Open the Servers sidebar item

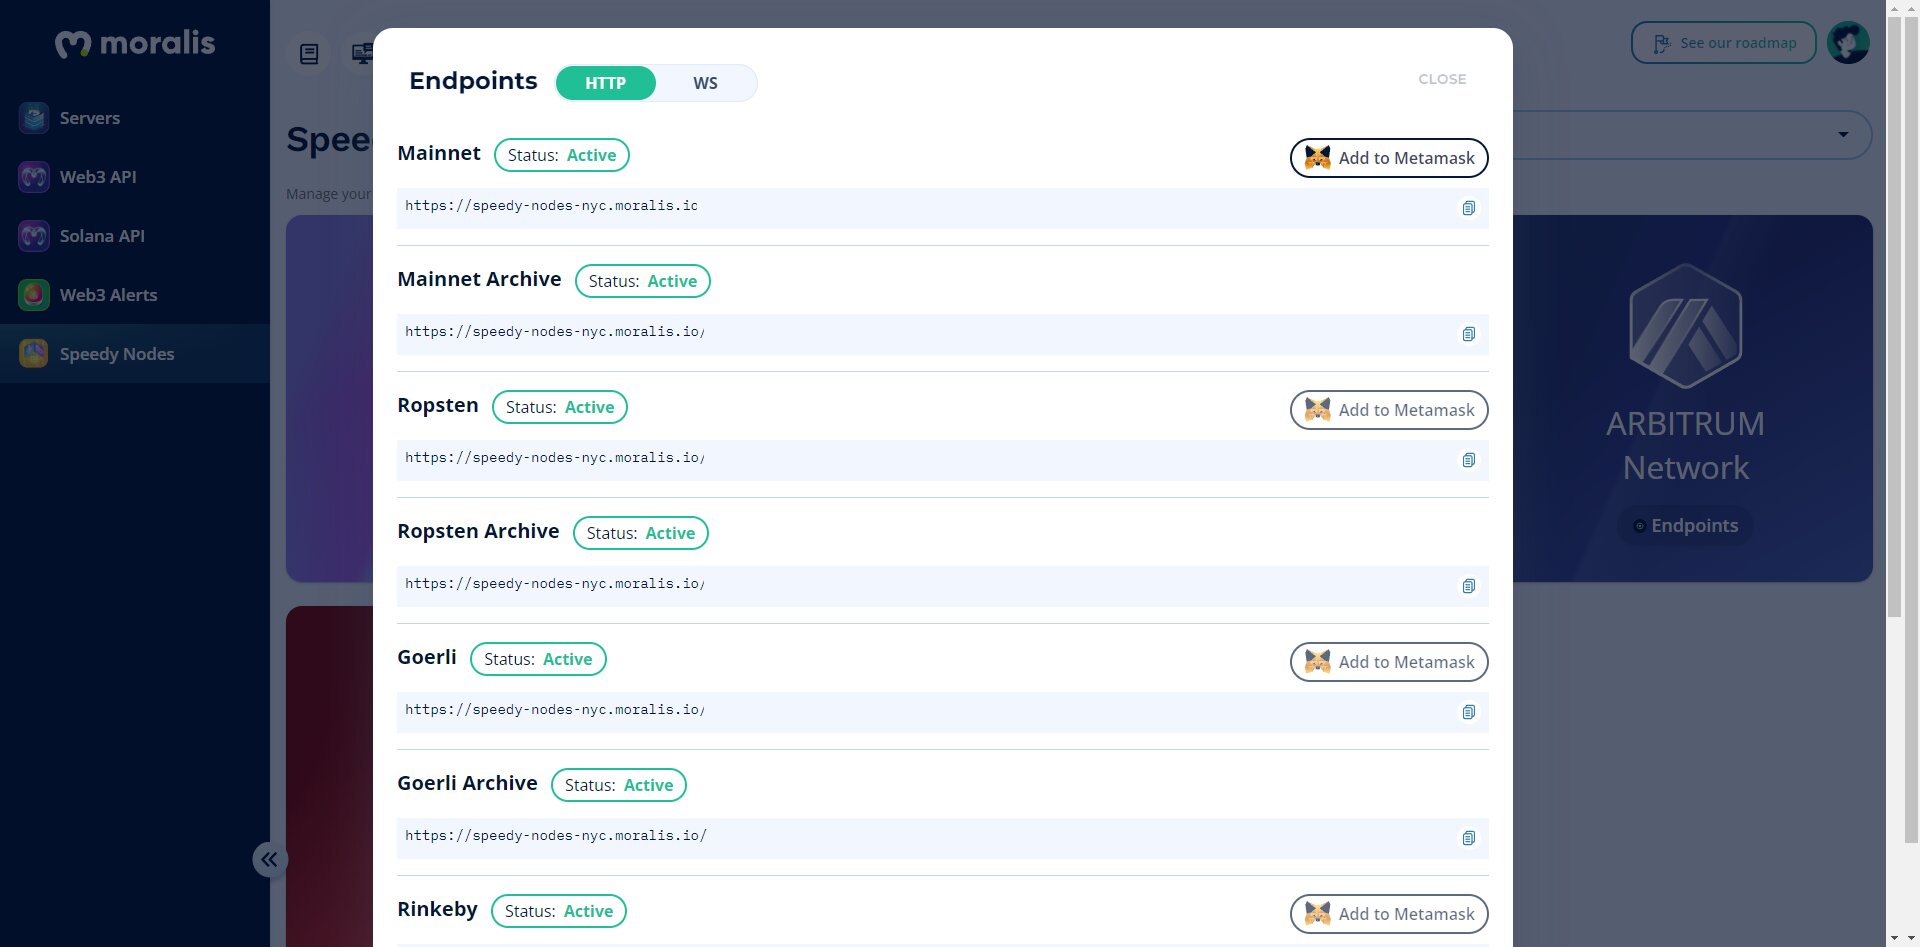click(135, 118)
